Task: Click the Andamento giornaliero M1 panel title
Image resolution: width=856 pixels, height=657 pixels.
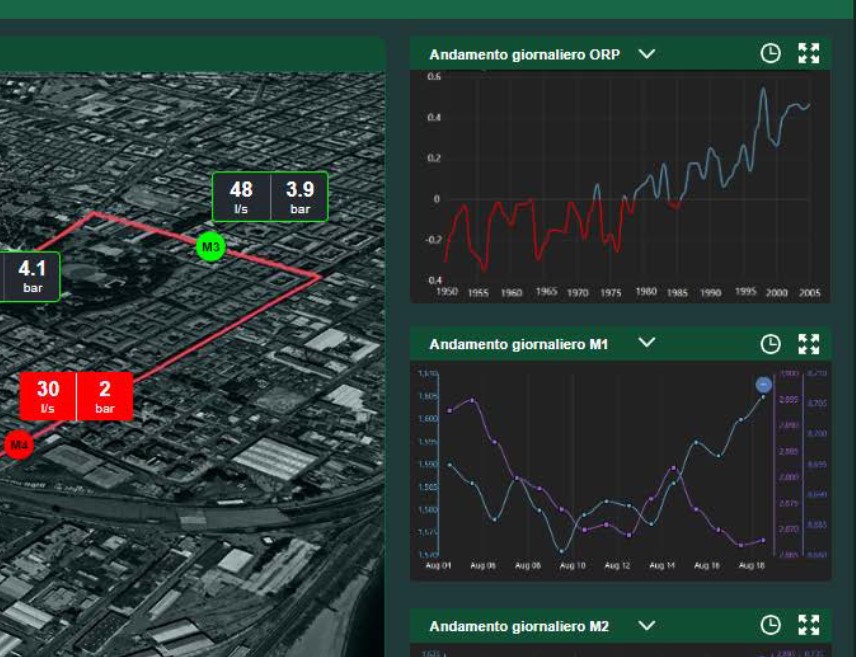Action: coord(518,344)
